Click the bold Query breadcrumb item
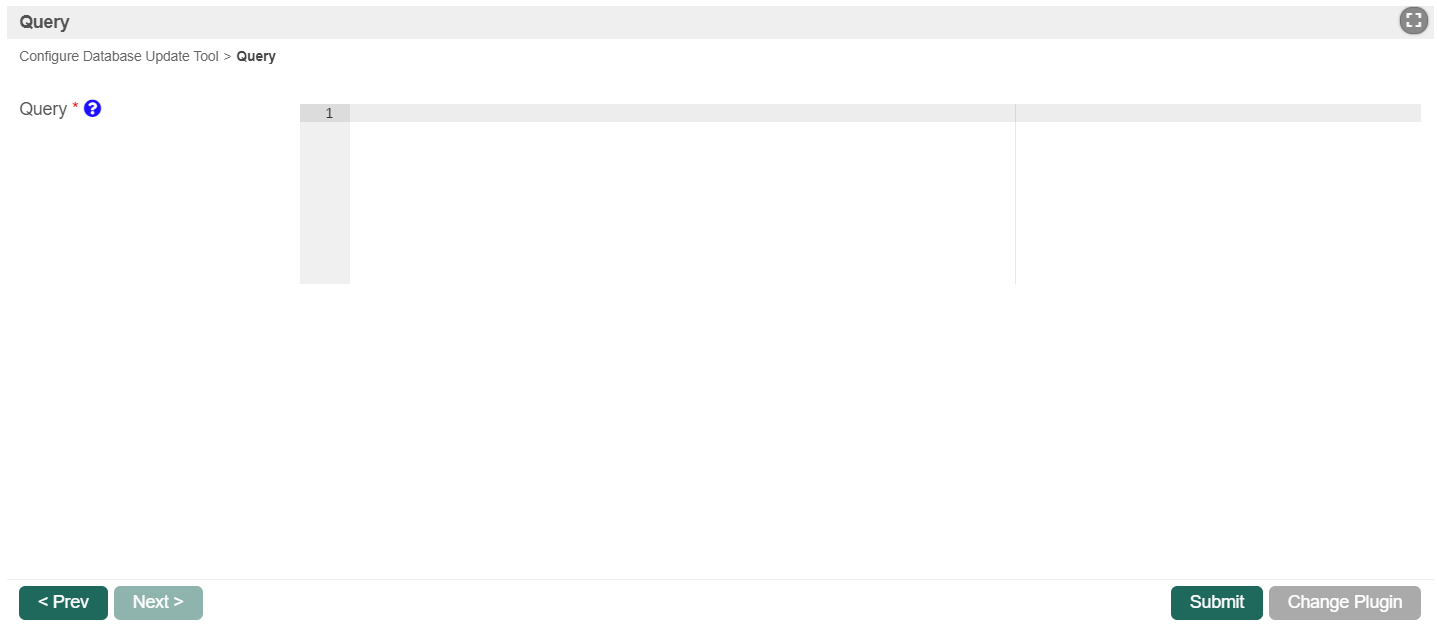 tap(256, 57)
